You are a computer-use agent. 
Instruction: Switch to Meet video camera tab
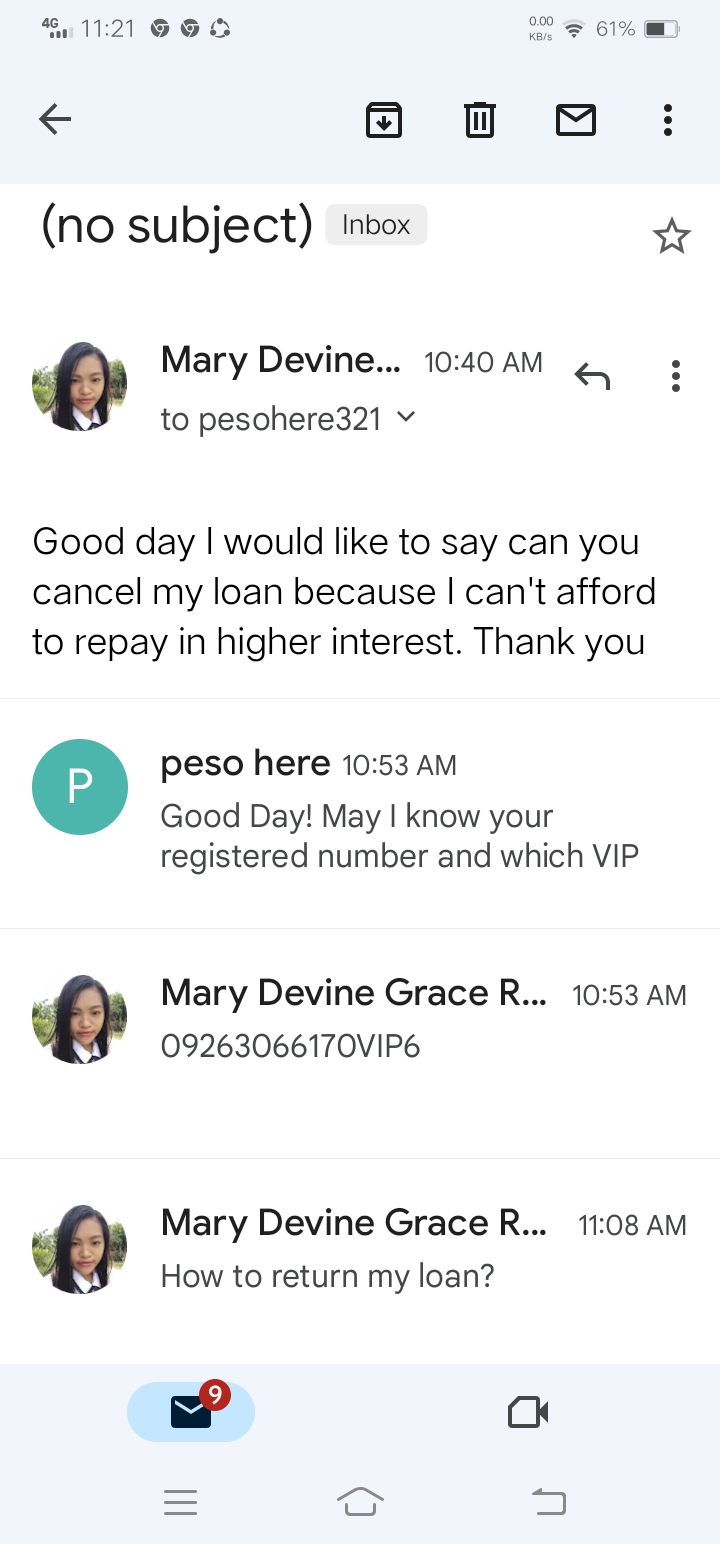pos(528,1412)
